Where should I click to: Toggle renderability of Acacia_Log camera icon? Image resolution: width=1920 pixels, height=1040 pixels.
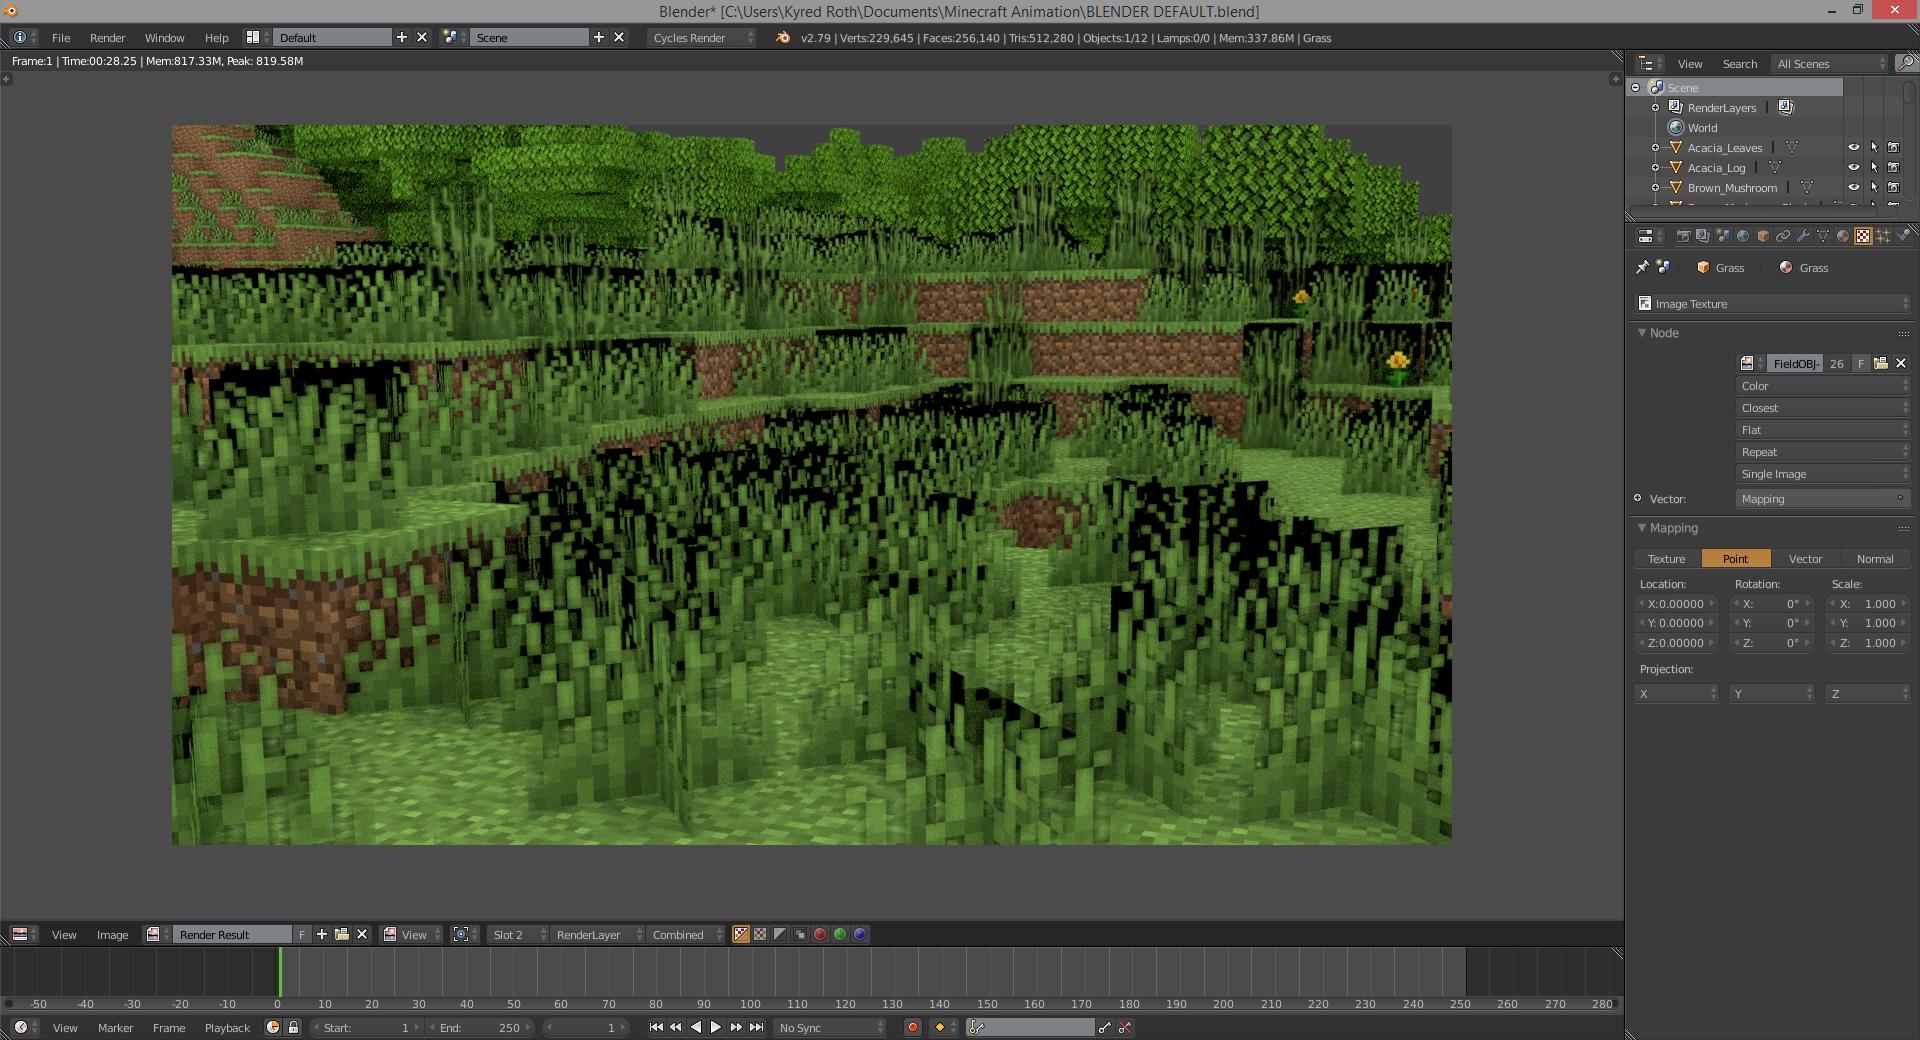pyautogui.click(x=1893, y=167)
